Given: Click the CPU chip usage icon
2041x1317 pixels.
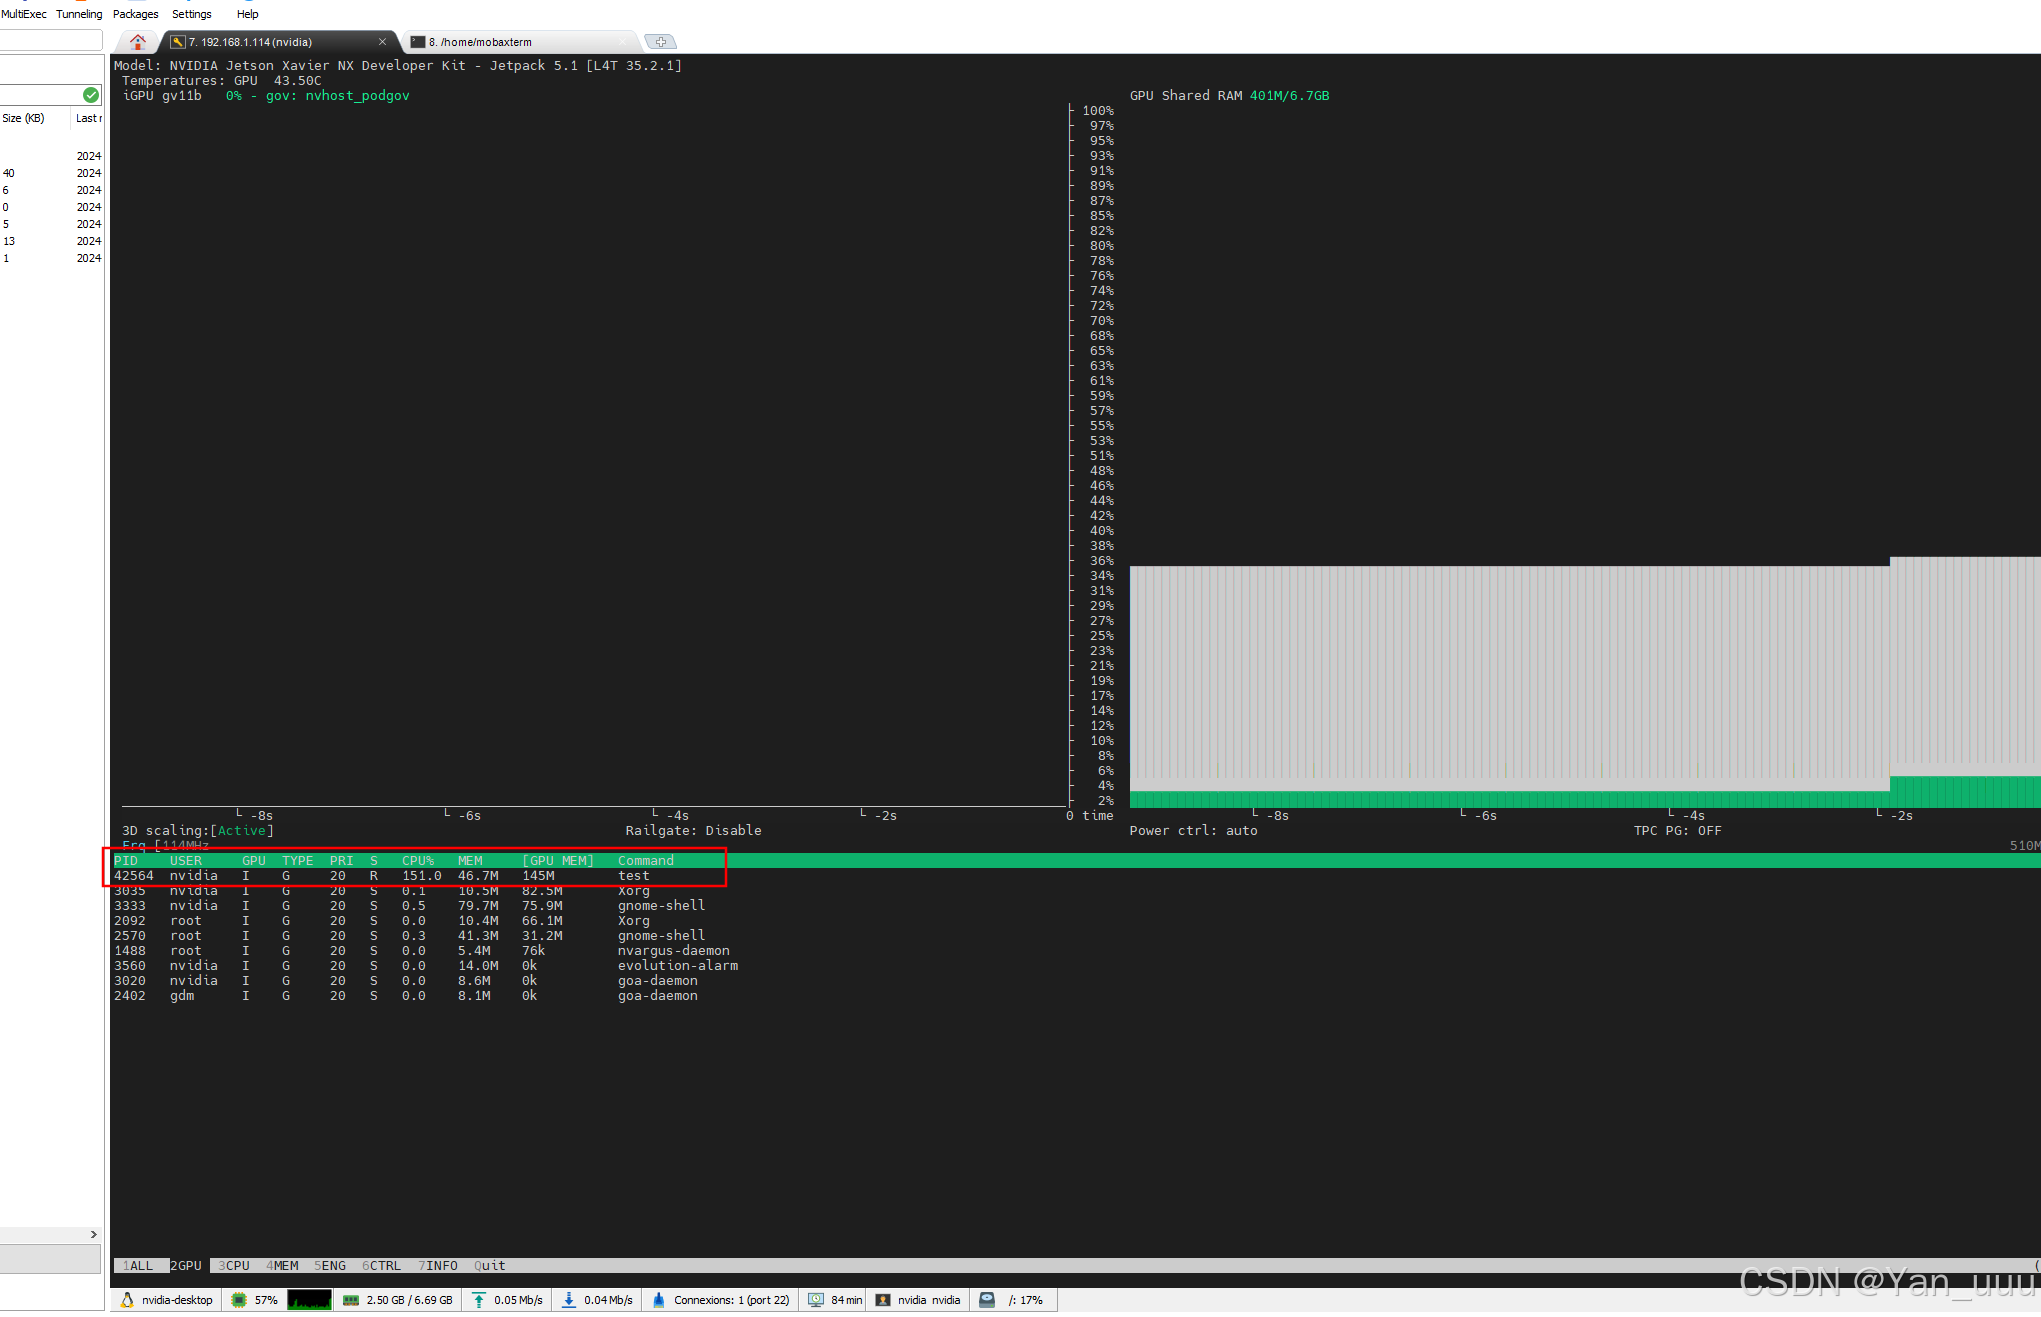Looking at the screenshot, I should click(x=239, y=1300).
